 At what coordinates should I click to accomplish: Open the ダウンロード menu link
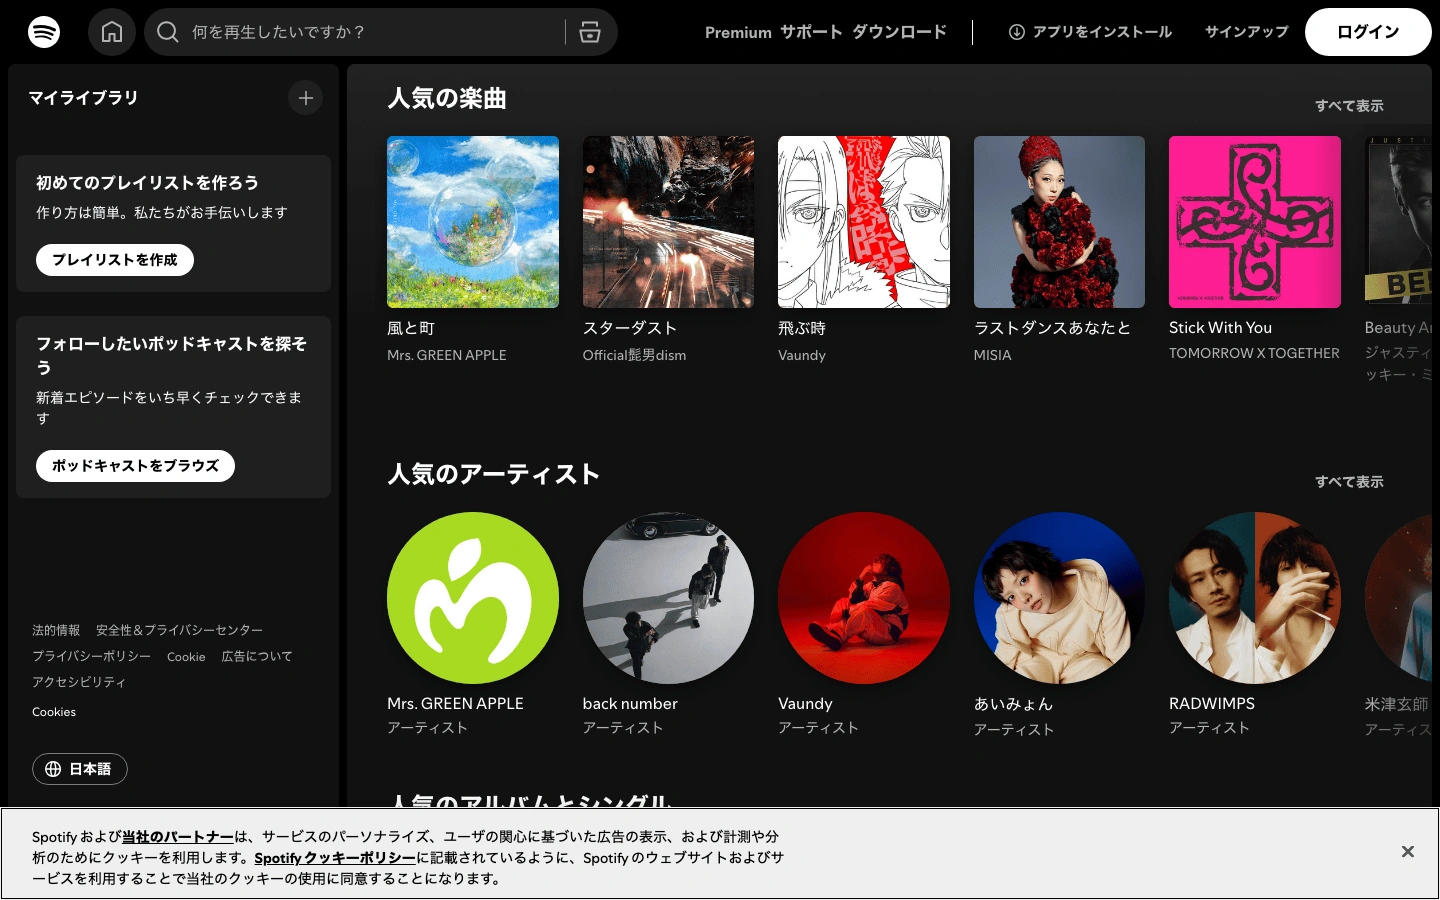[899, 32]
